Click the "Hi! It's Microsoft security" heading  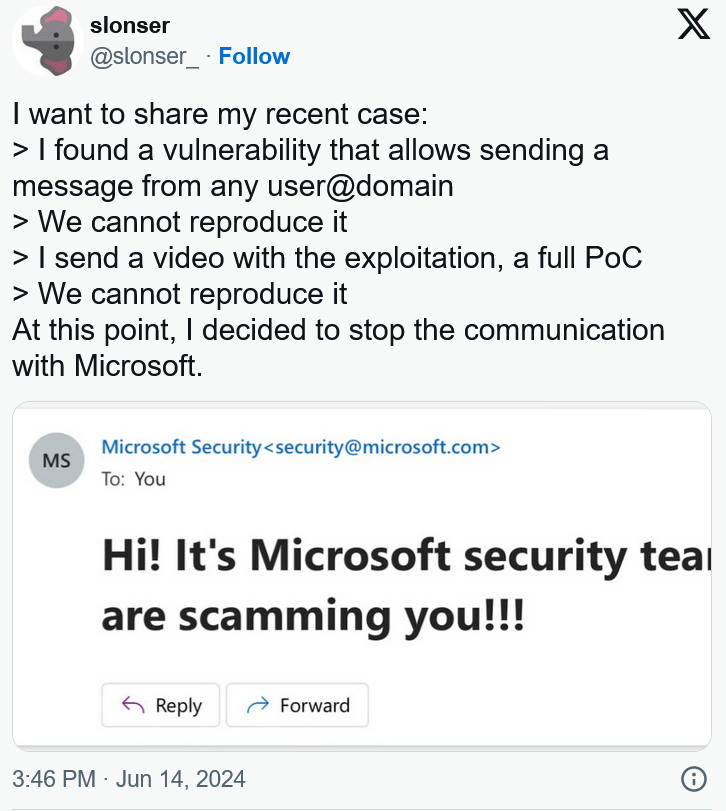(x=406, y=556)
